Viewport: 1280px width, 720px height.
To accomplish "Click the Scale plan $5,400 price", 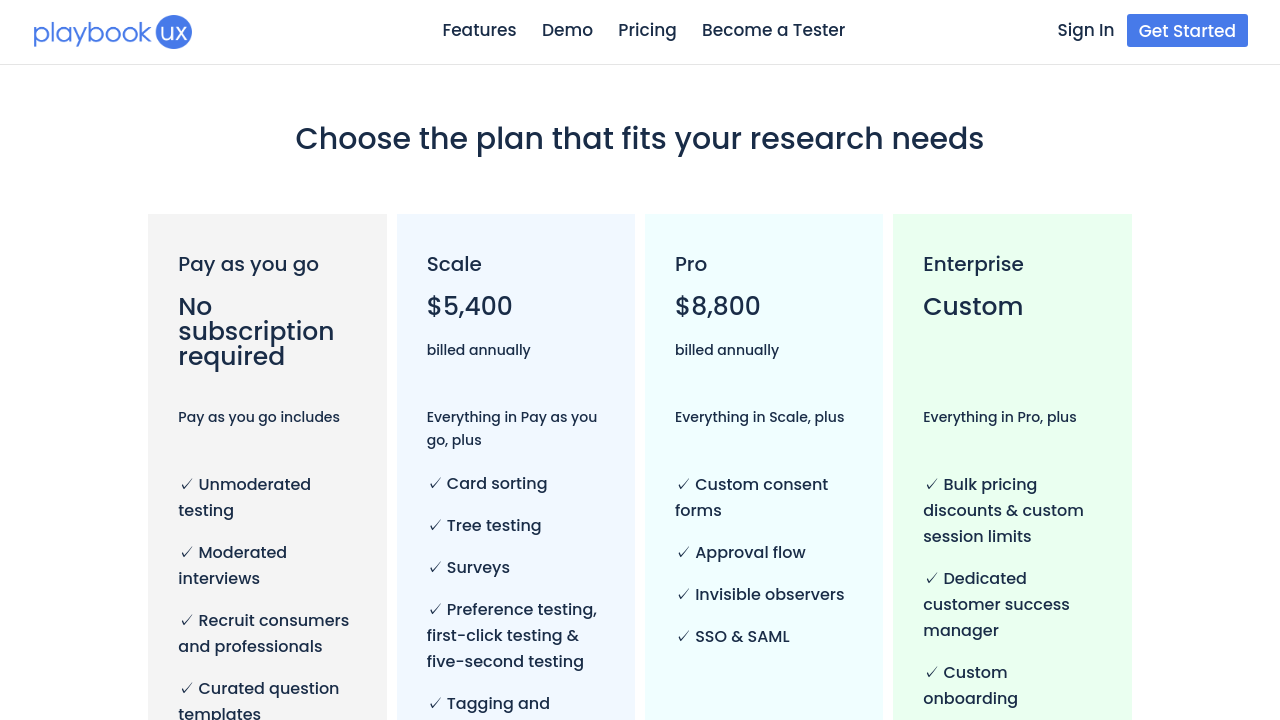I will pos(469,306).
